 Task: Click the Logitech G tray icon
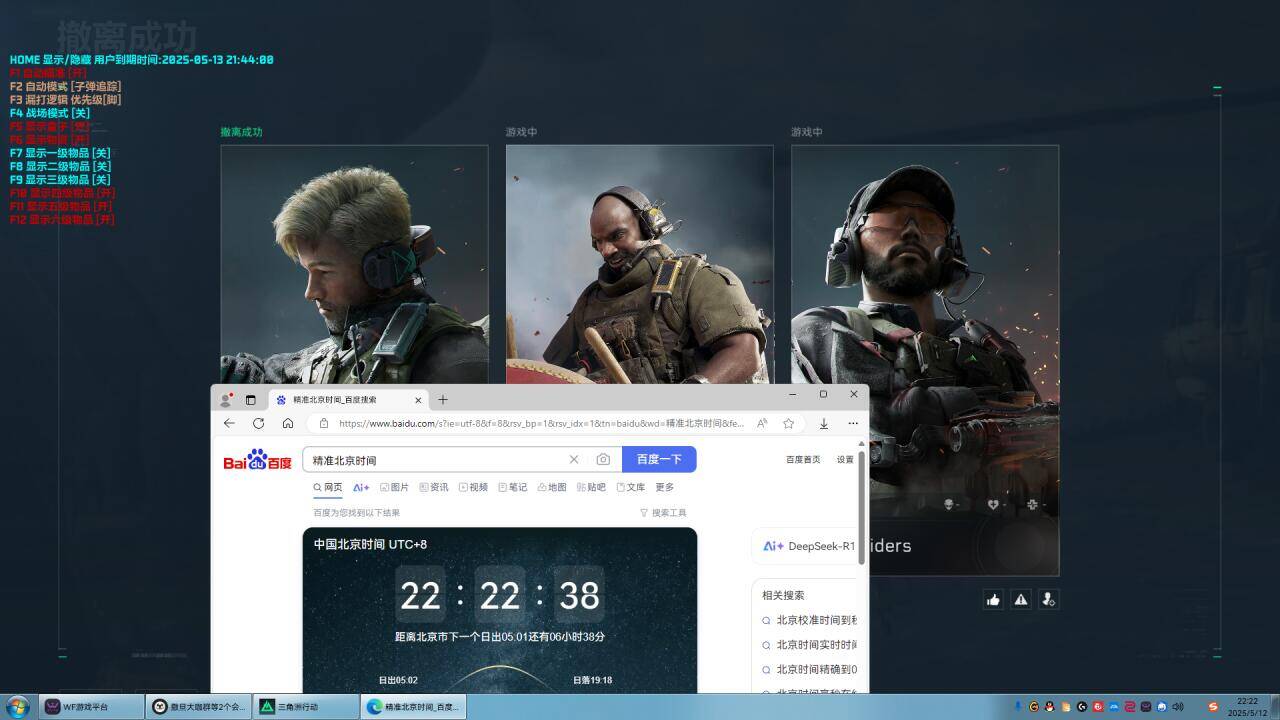coord(1082,706)
